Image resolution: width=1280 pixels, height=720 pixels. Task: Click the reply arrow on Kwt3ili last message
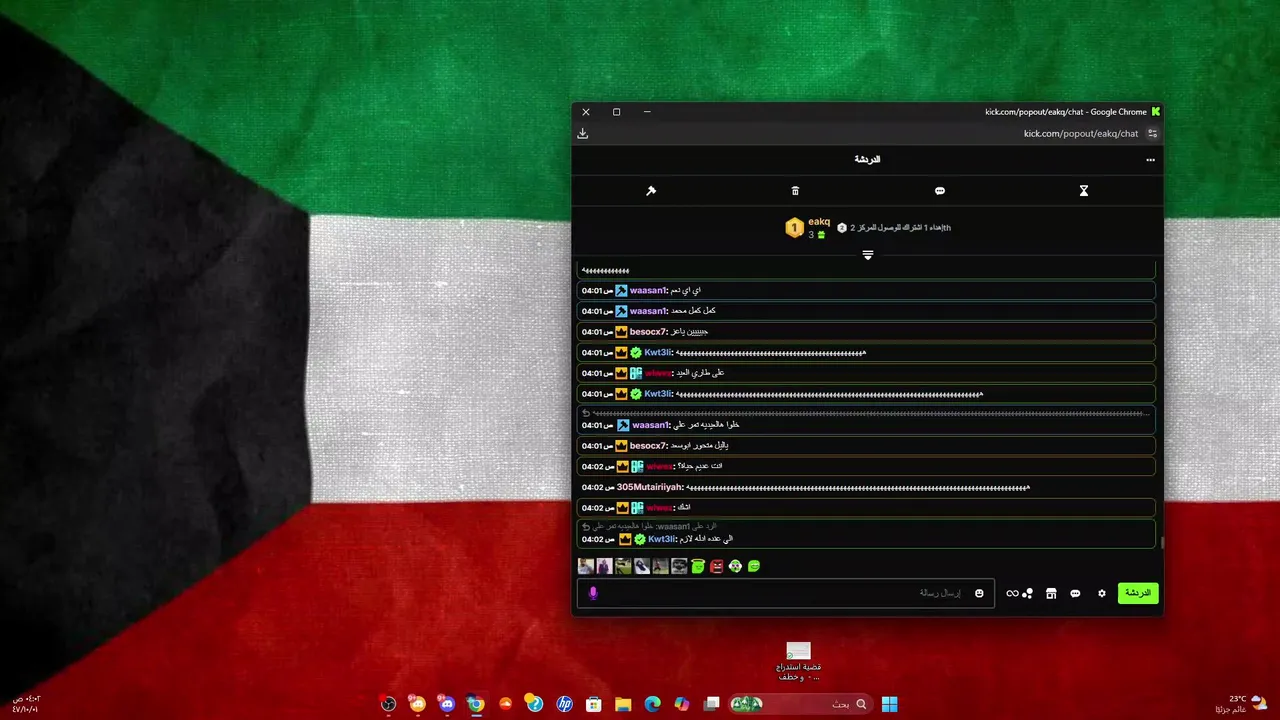(586, 526)
